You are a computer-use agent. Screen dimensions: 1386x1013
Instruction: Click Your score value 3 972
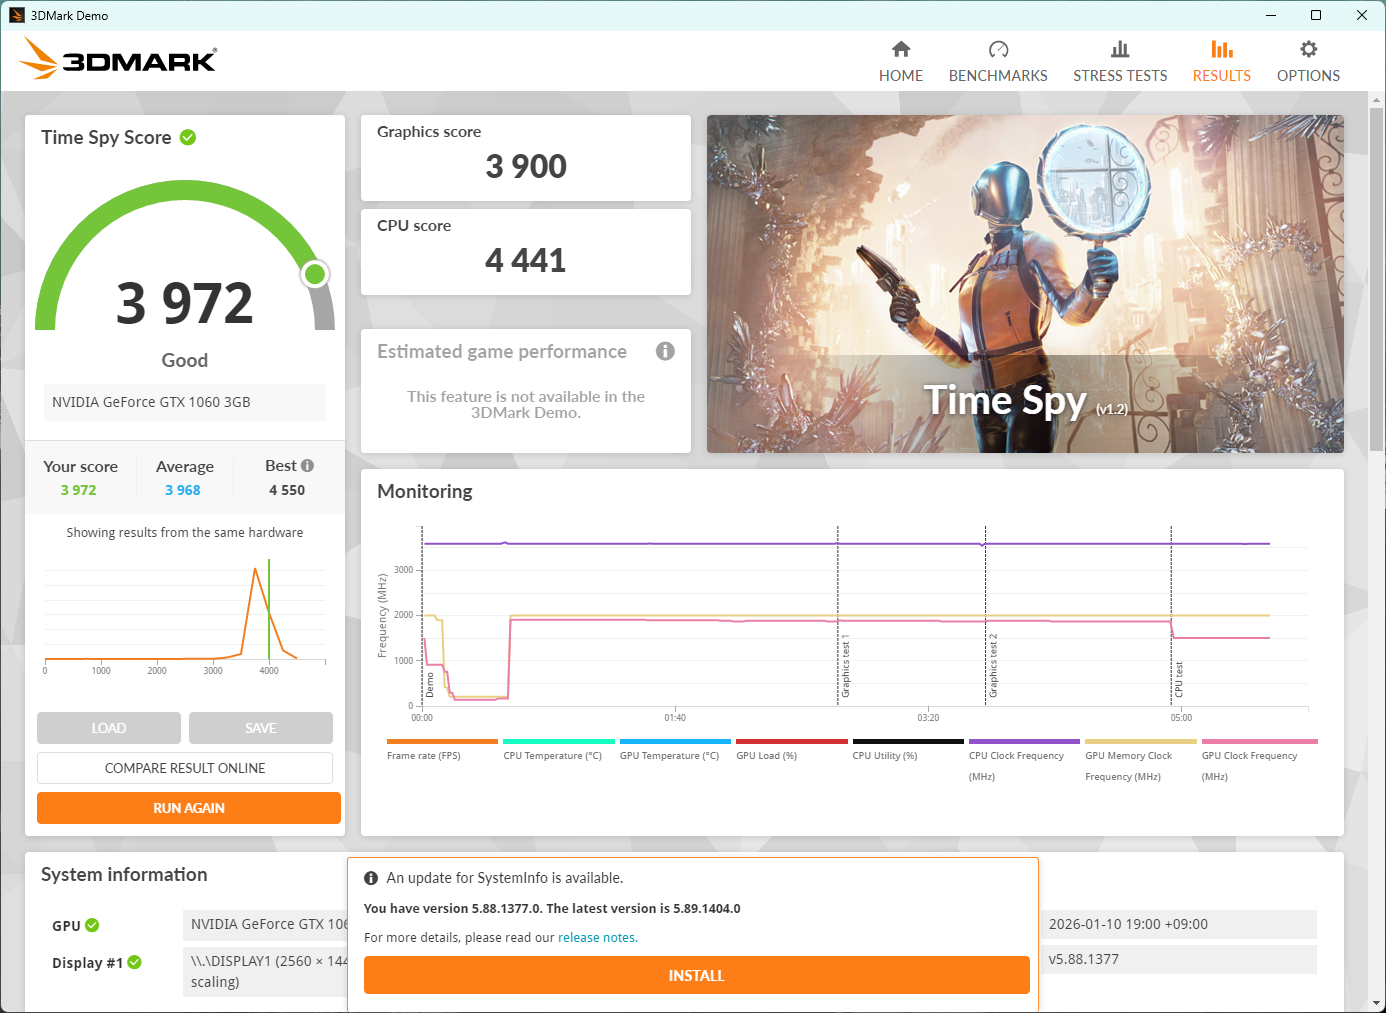pyautogui.click(x=79, y=490)
